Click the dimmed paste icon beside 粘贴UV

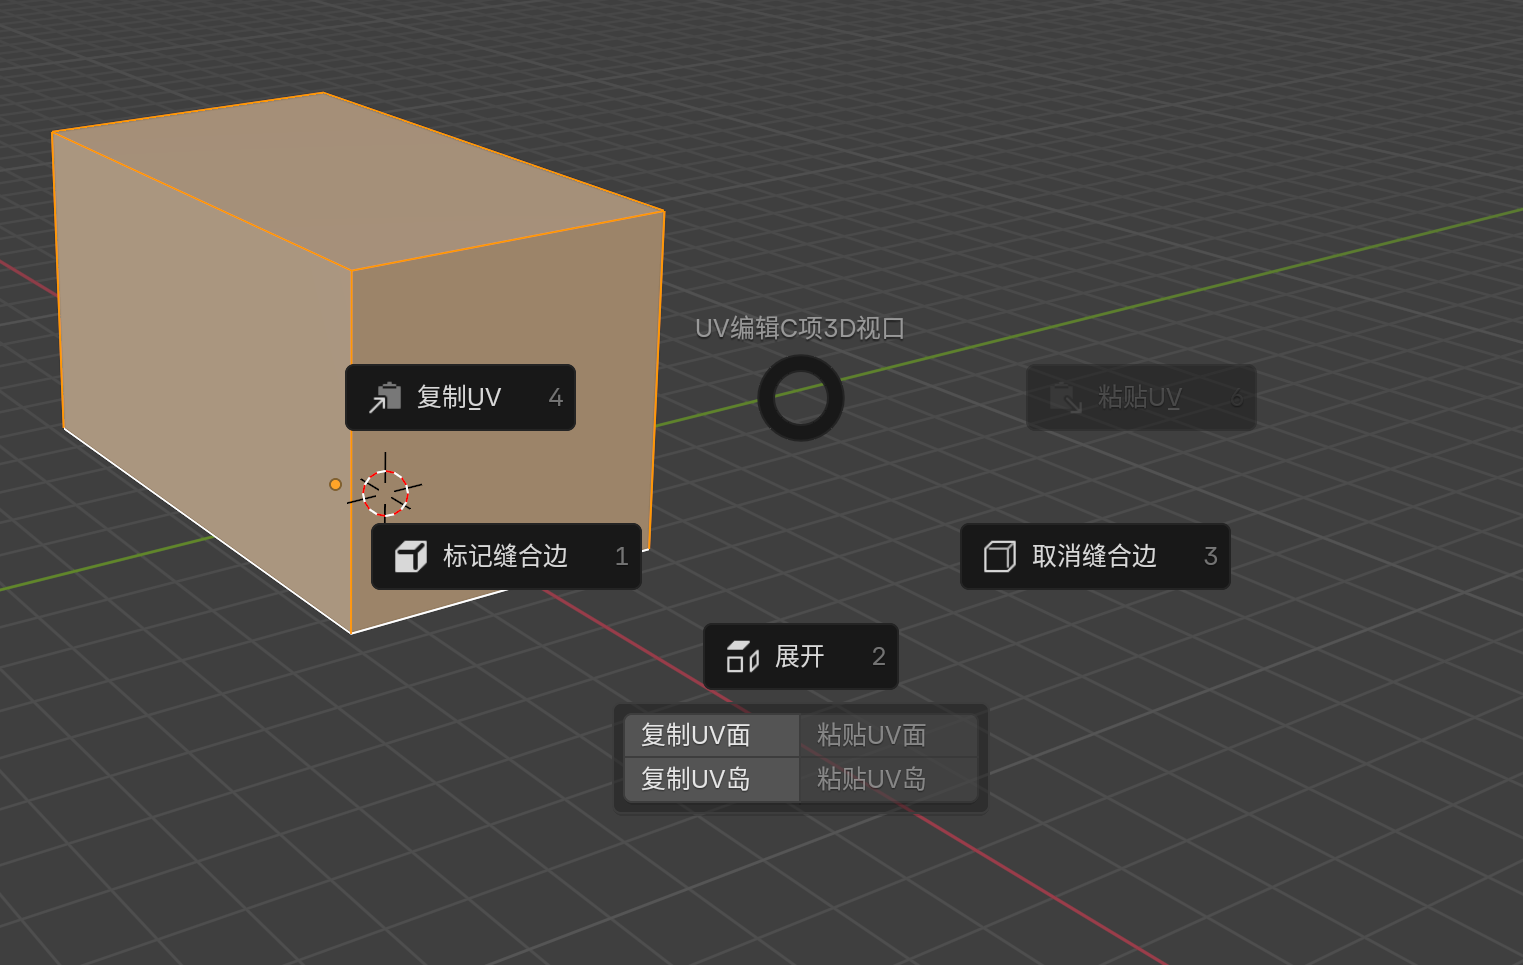(1065, 398)
